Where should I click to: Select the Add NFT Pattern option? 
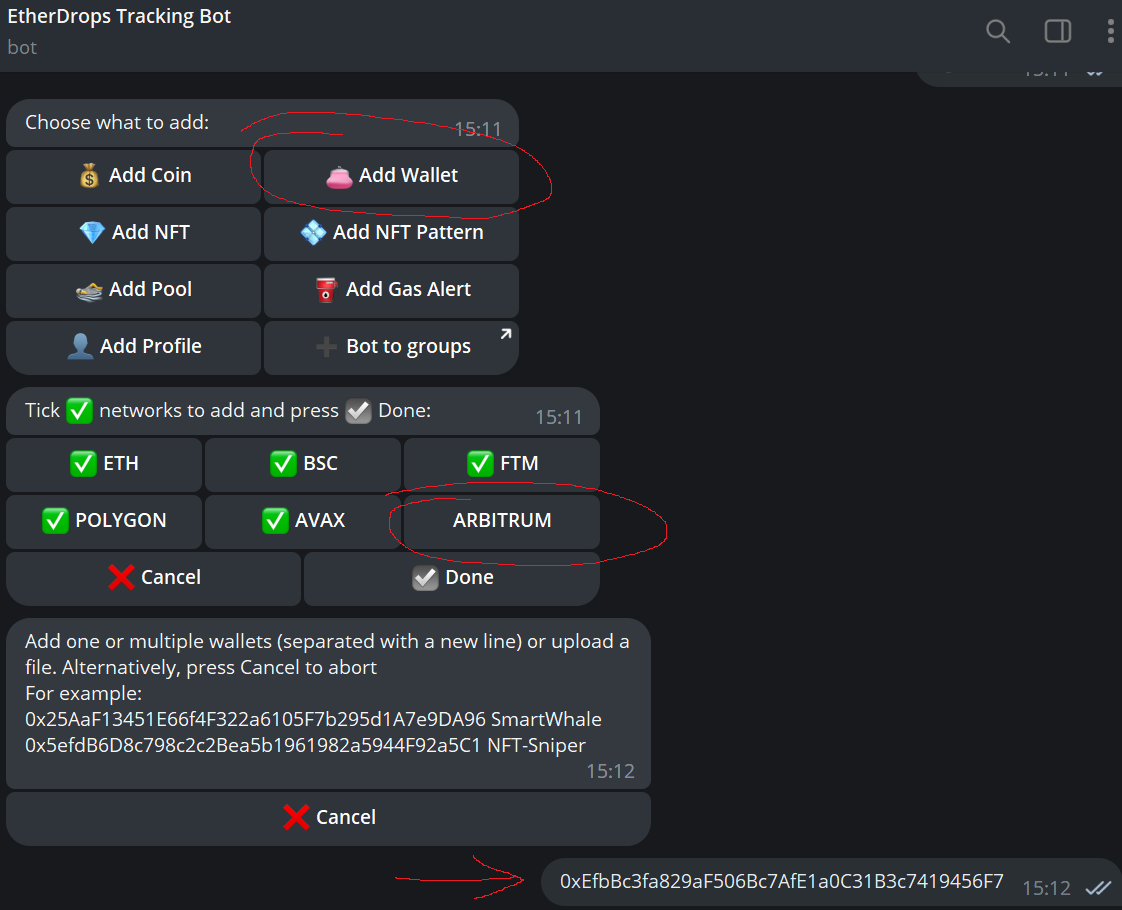click(x=391, y=233)
